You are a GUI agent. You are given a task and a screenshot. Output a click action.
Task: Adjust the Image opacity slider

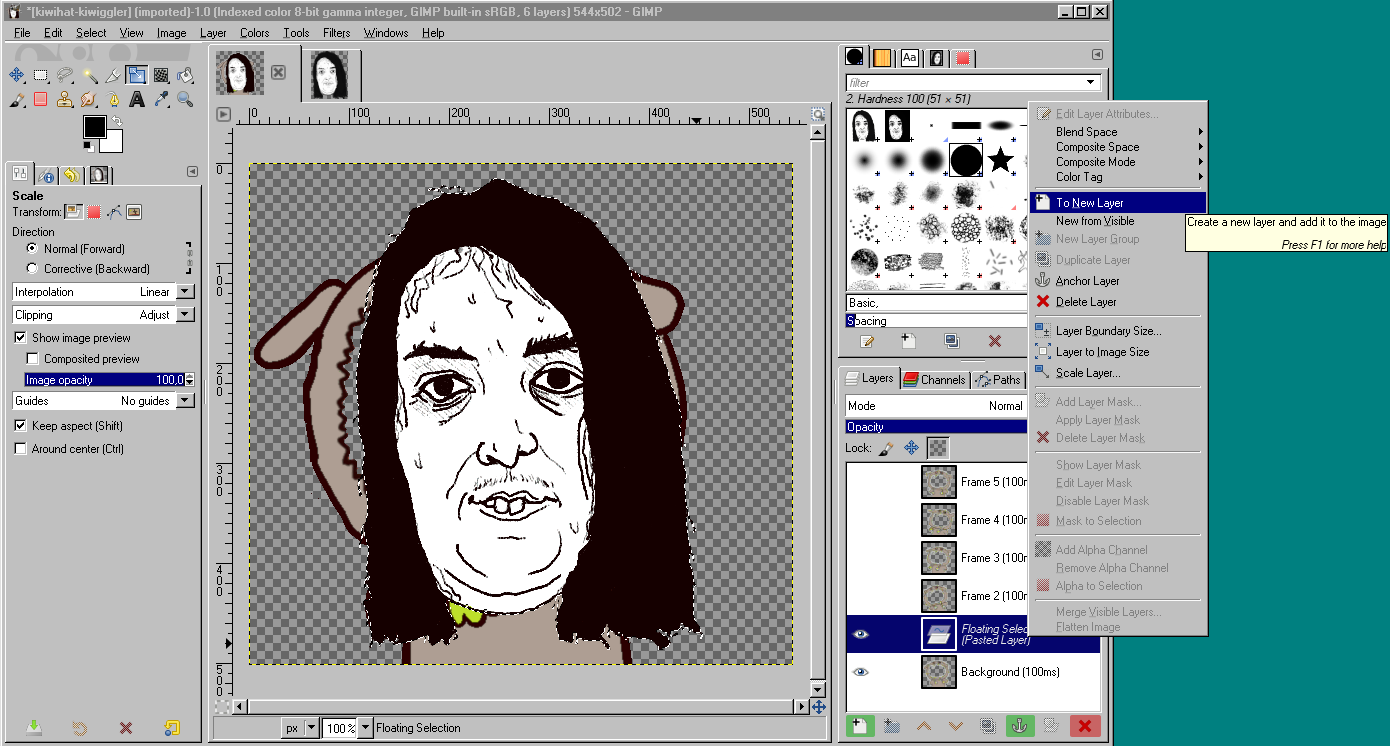click(x=104, y=380)
